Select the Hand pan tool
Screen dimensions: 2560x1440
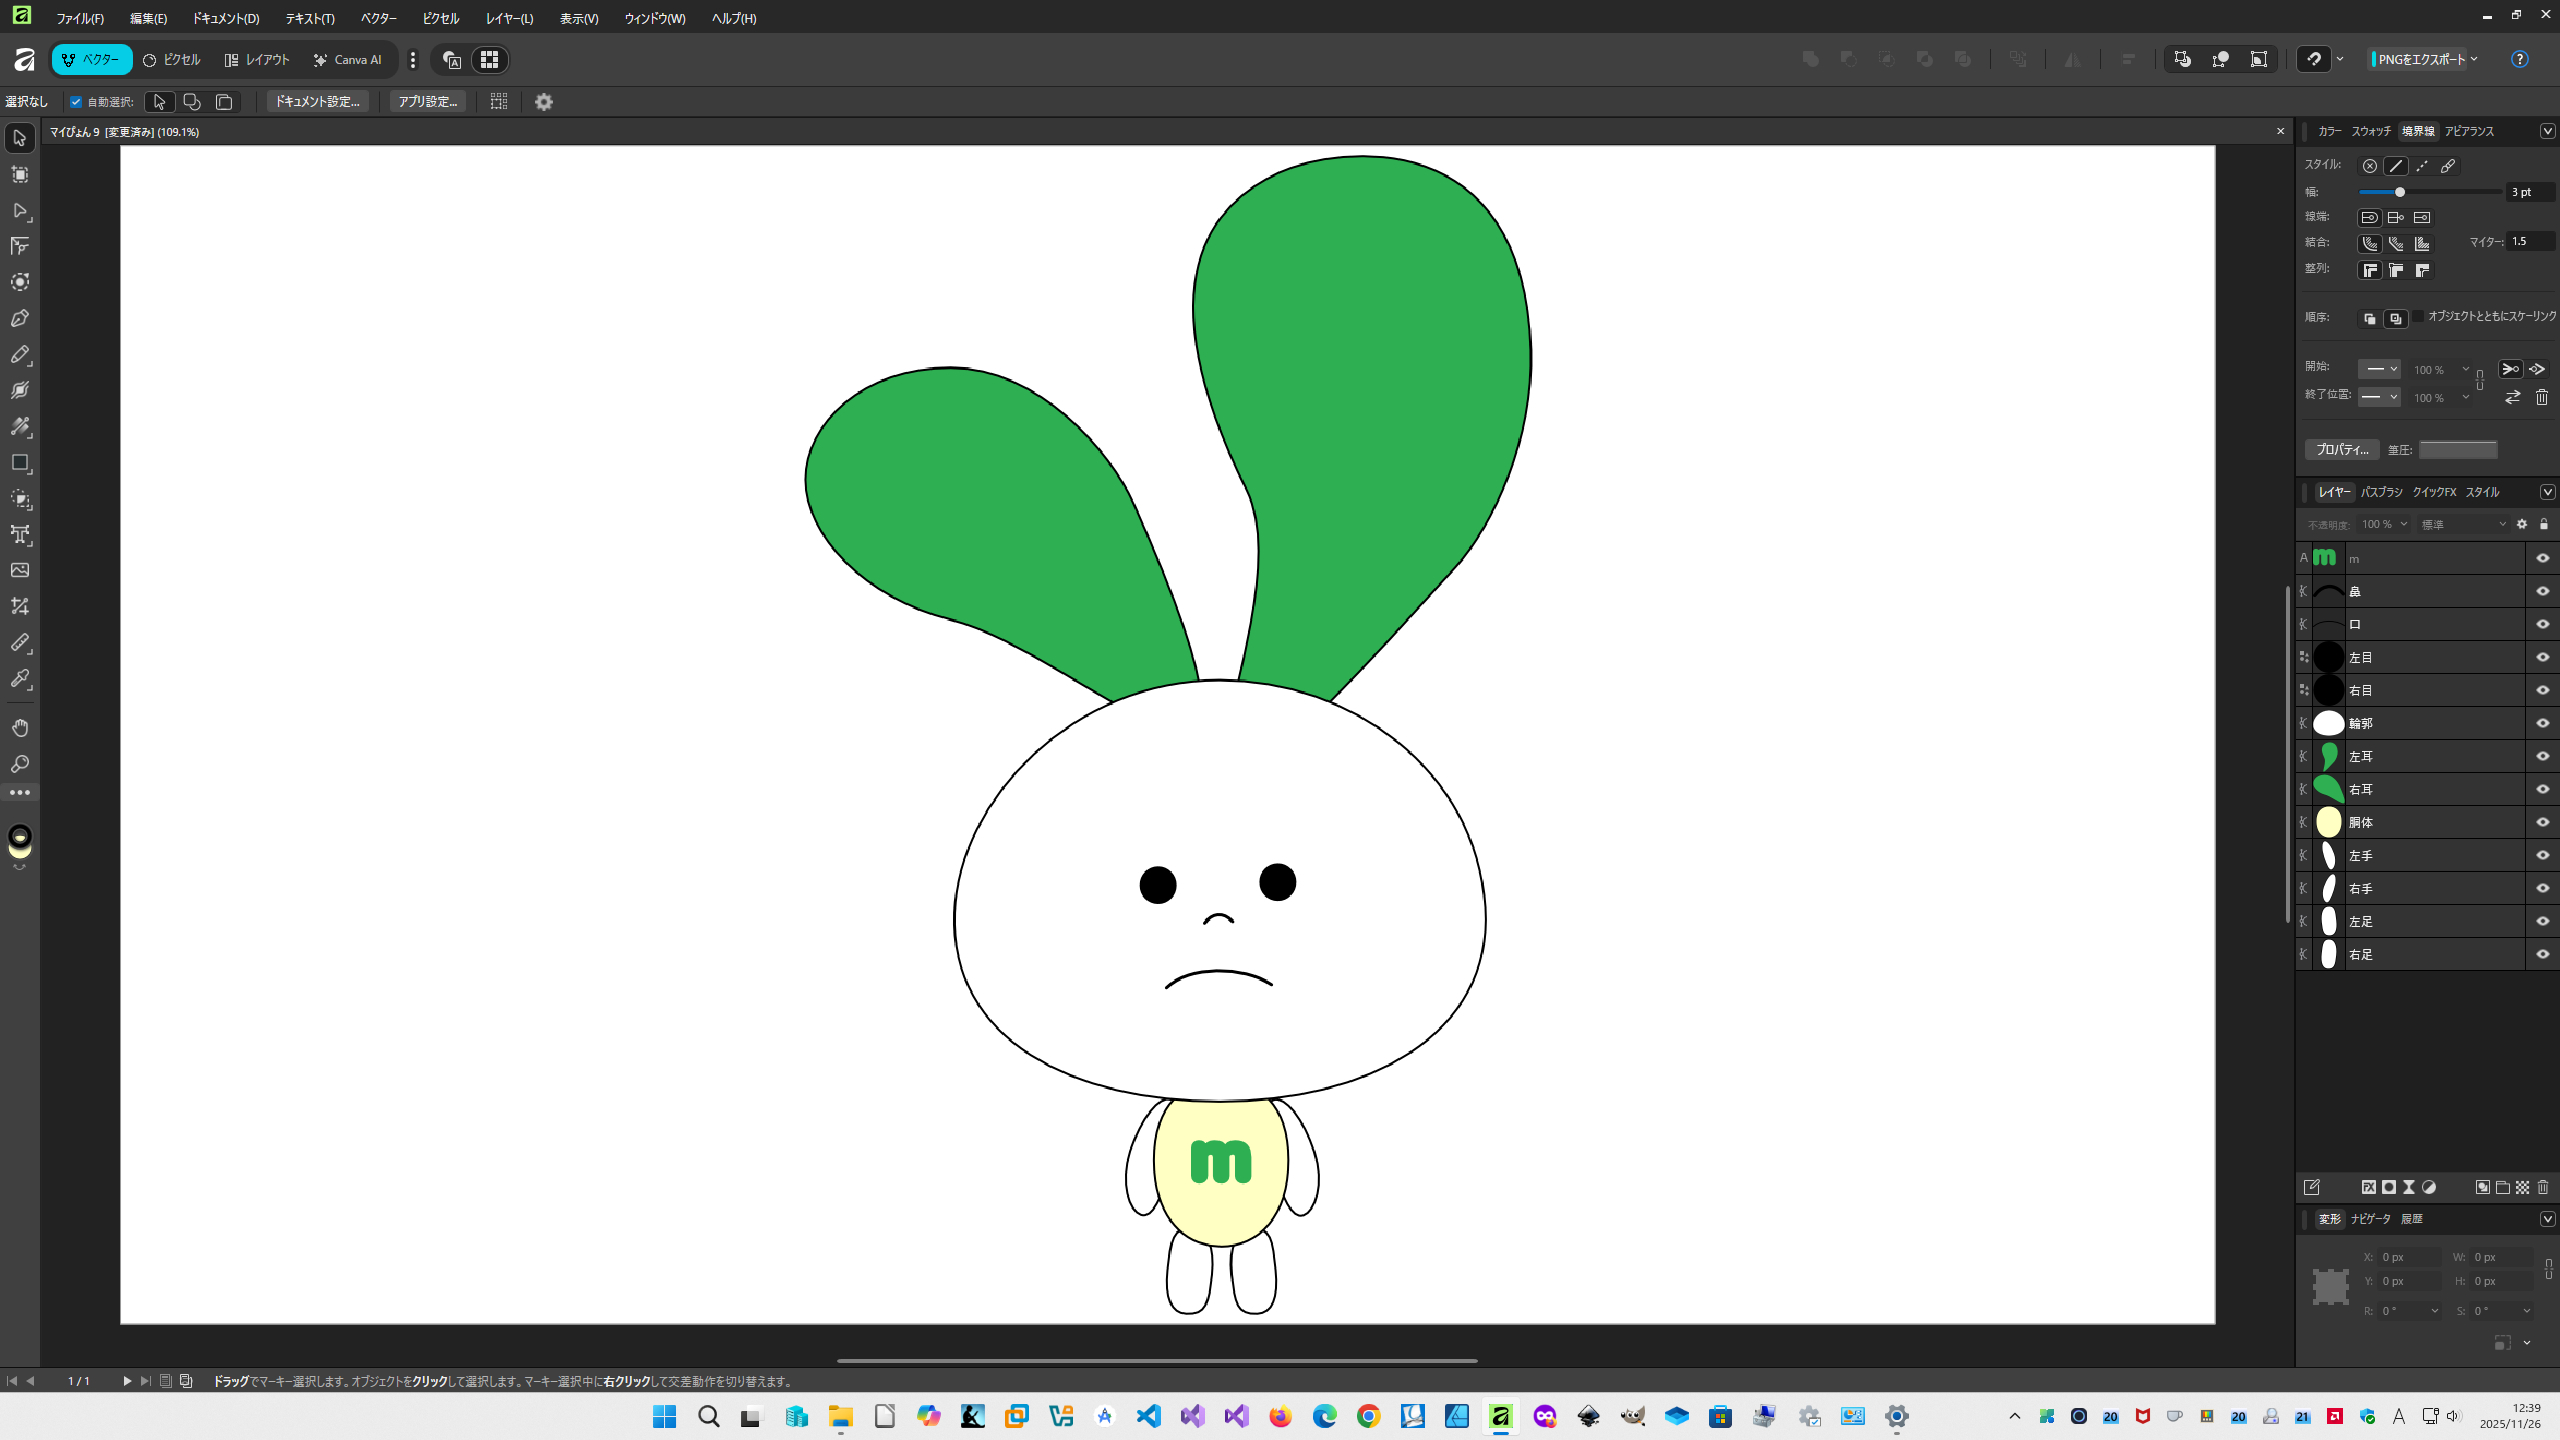coord(20,728)
